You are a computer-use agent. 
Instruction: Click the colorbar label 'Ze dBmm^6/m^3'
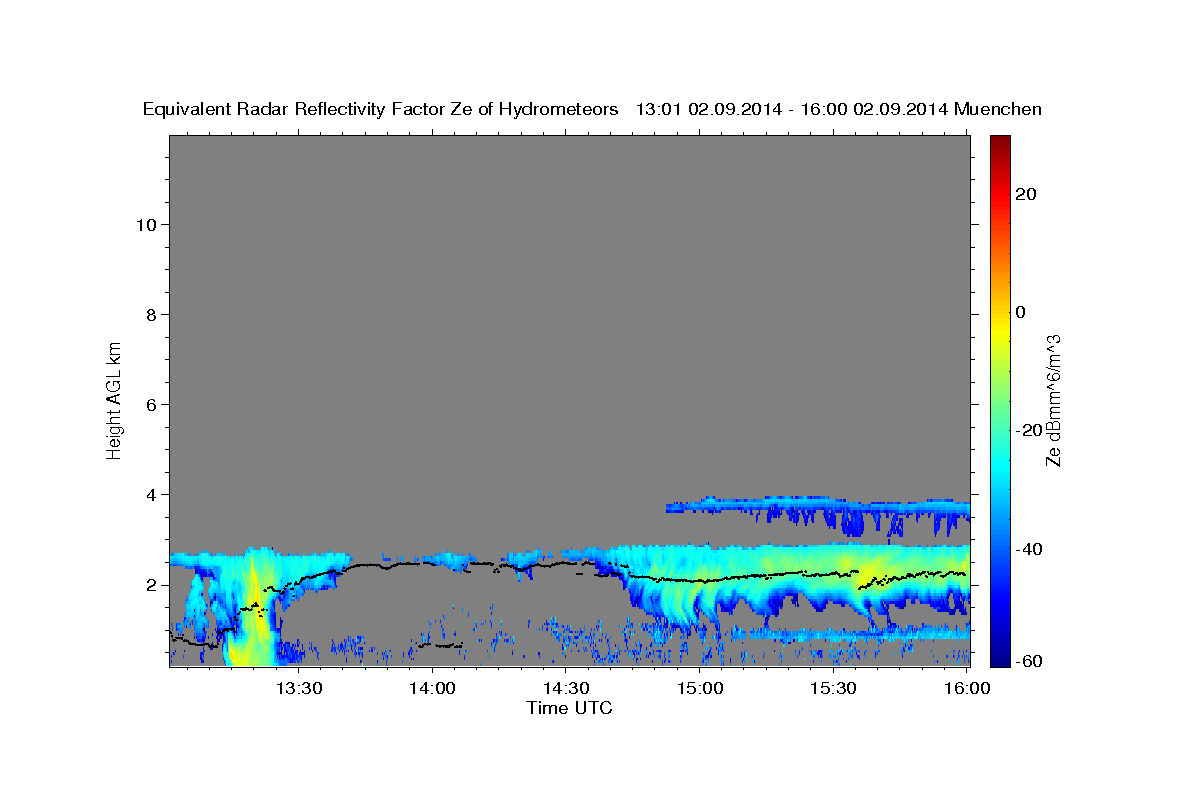pyautogui.click(x=1052, y=400)
